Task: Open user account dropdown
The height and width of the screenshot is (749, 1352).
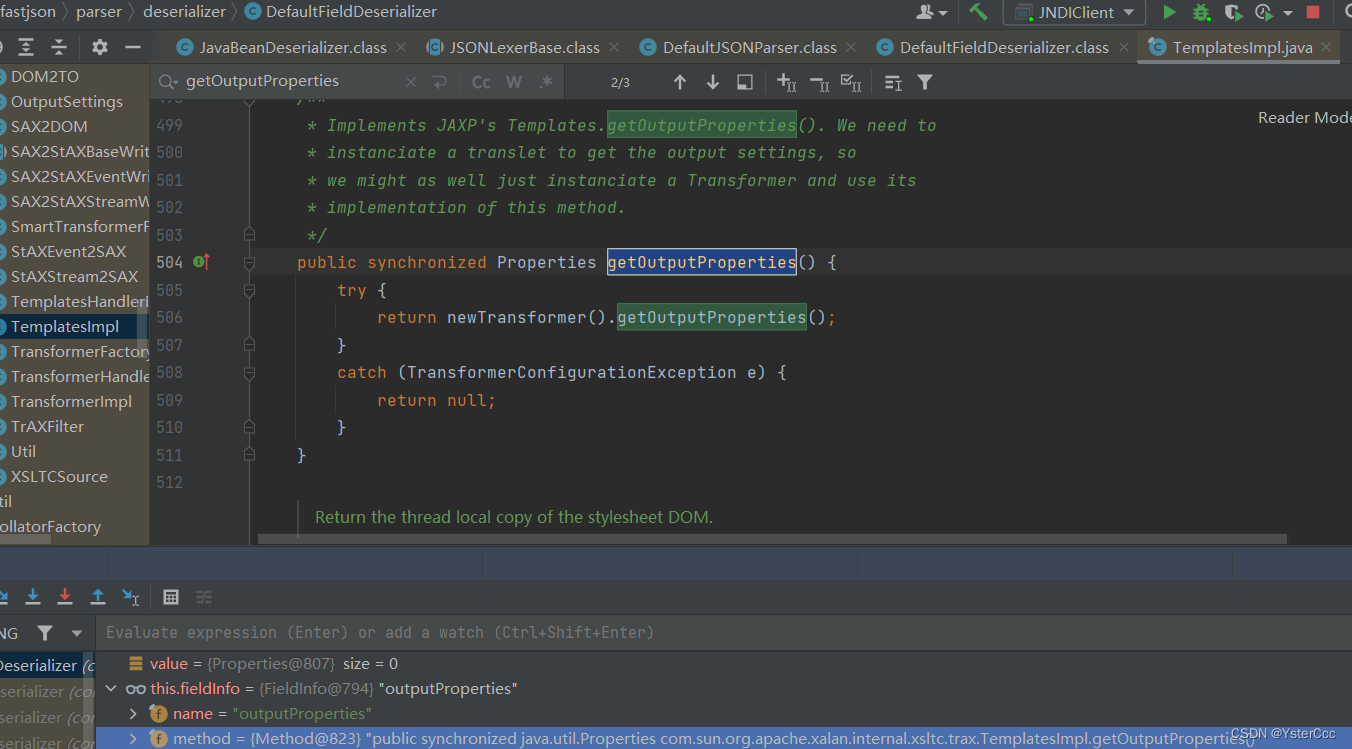Action: point(932,13)
